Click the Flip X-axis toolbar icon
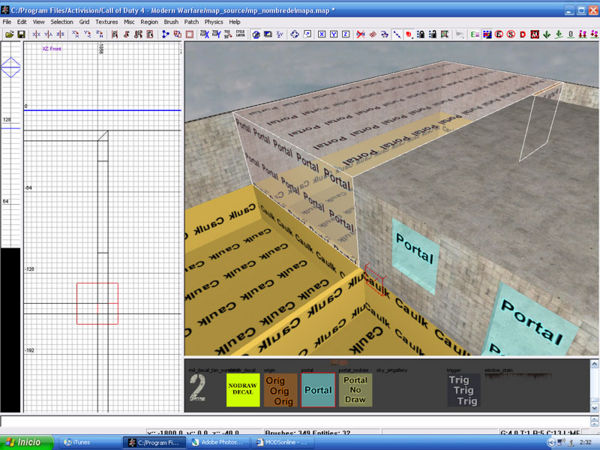This screenshot has height=450, width=600. click(36, 34)
